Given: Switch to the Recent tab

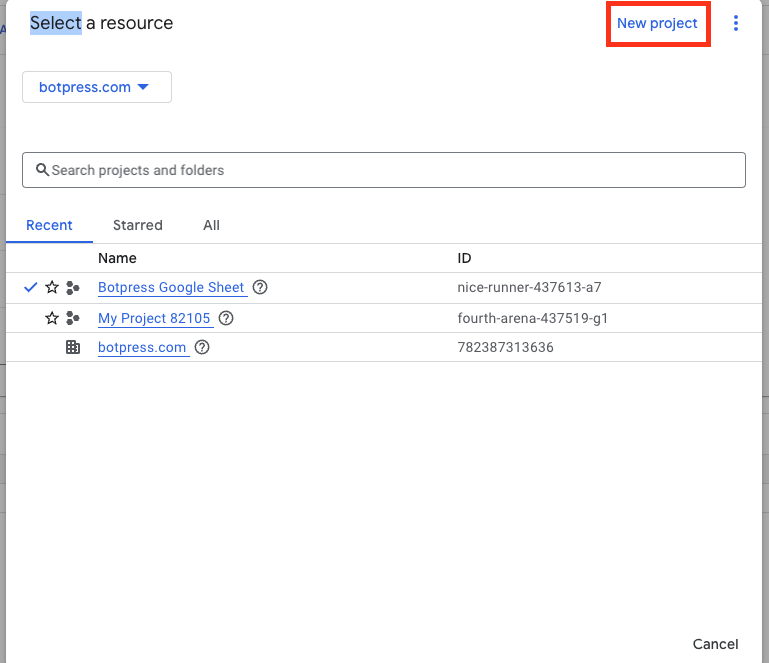Looking at the screenshot, I should point(49,225).
